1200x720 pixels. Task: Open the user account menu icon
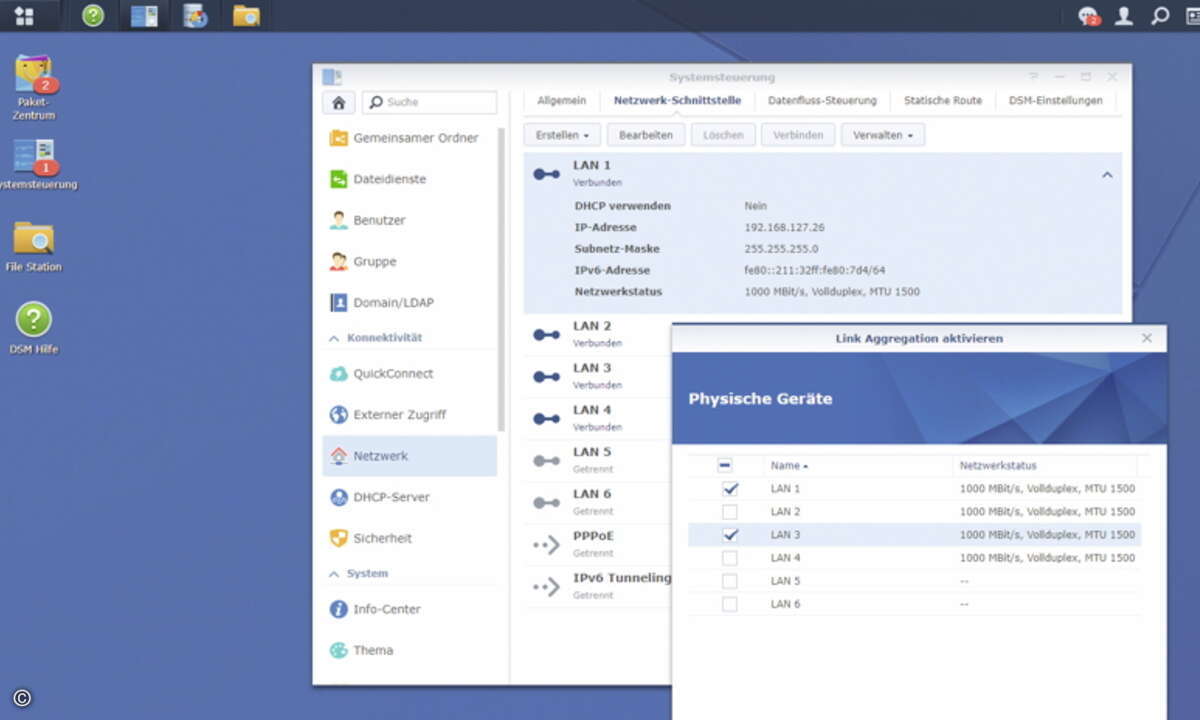click(x=1124, y=16)
